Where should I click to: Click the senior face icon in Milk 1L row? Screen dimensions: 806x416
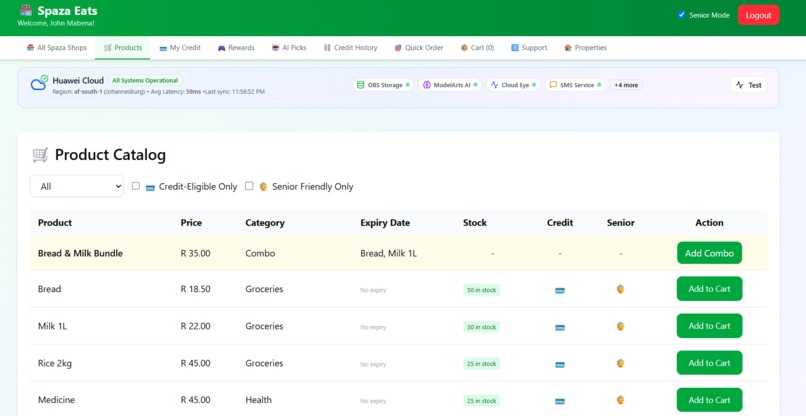pyautogui.click(x=620, y=326)
